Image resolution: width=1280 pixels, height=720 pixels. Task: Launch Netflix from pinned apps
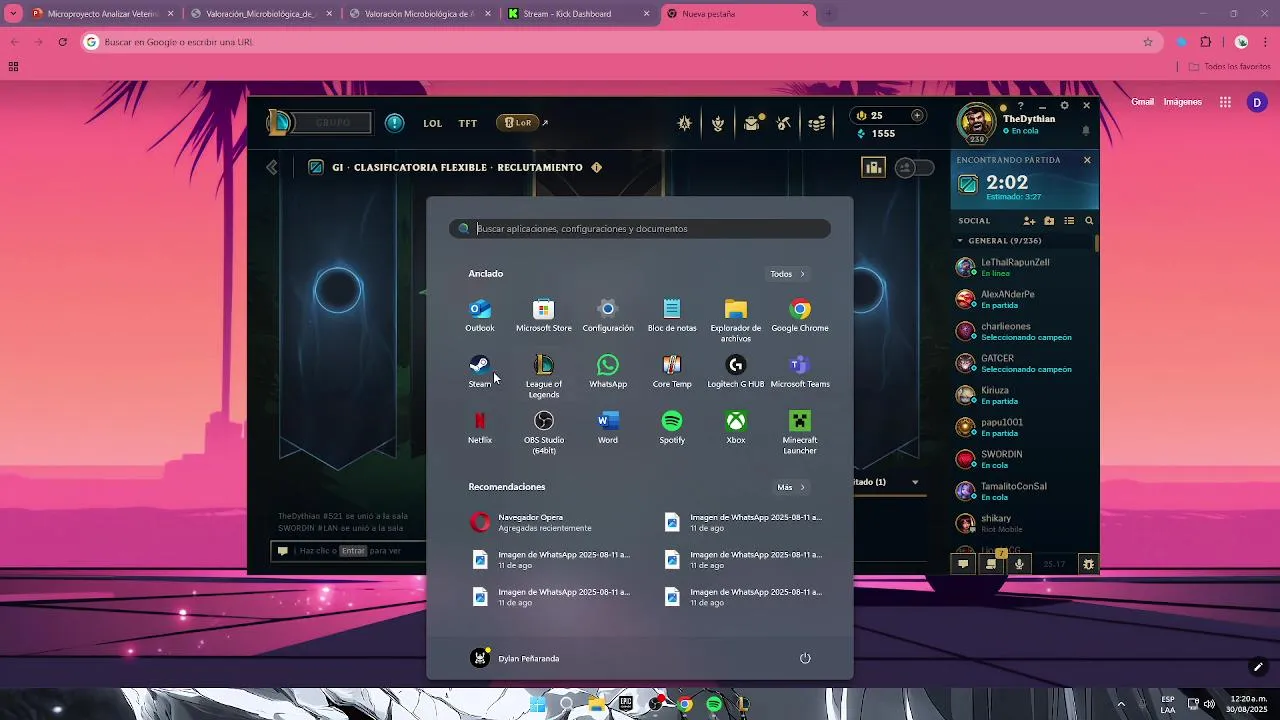(x=480, y=428)
